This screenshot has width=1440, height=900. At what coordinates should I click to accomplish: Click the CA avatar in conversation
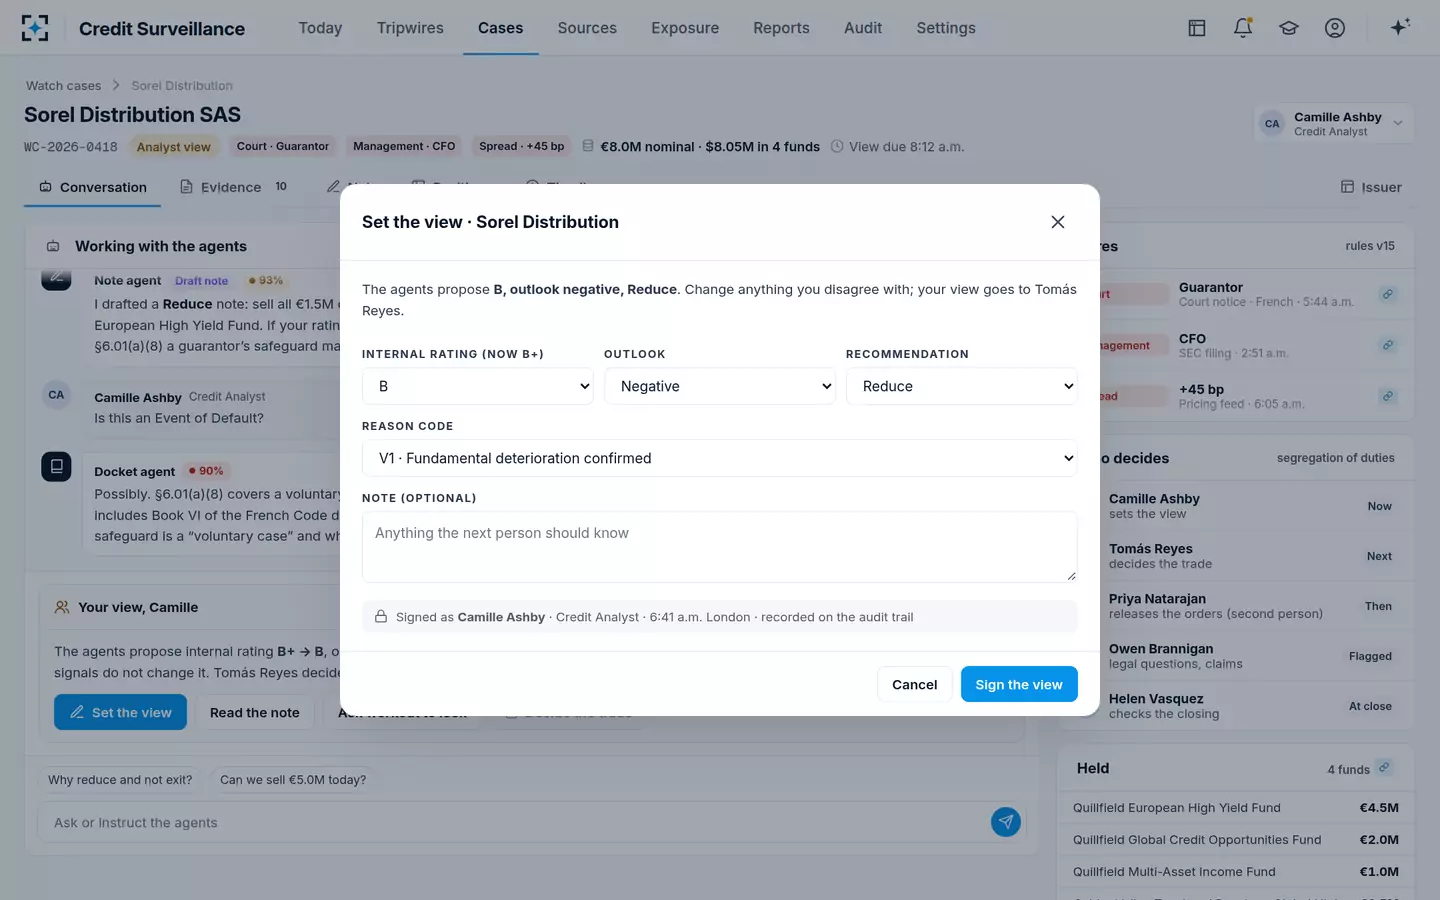(56, 395)
